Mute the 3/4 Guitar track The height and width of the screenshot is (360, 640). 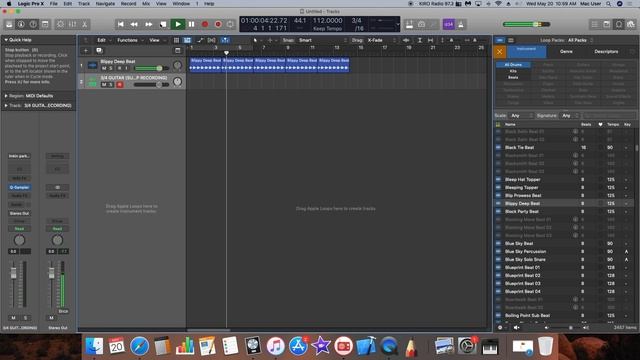104,84
